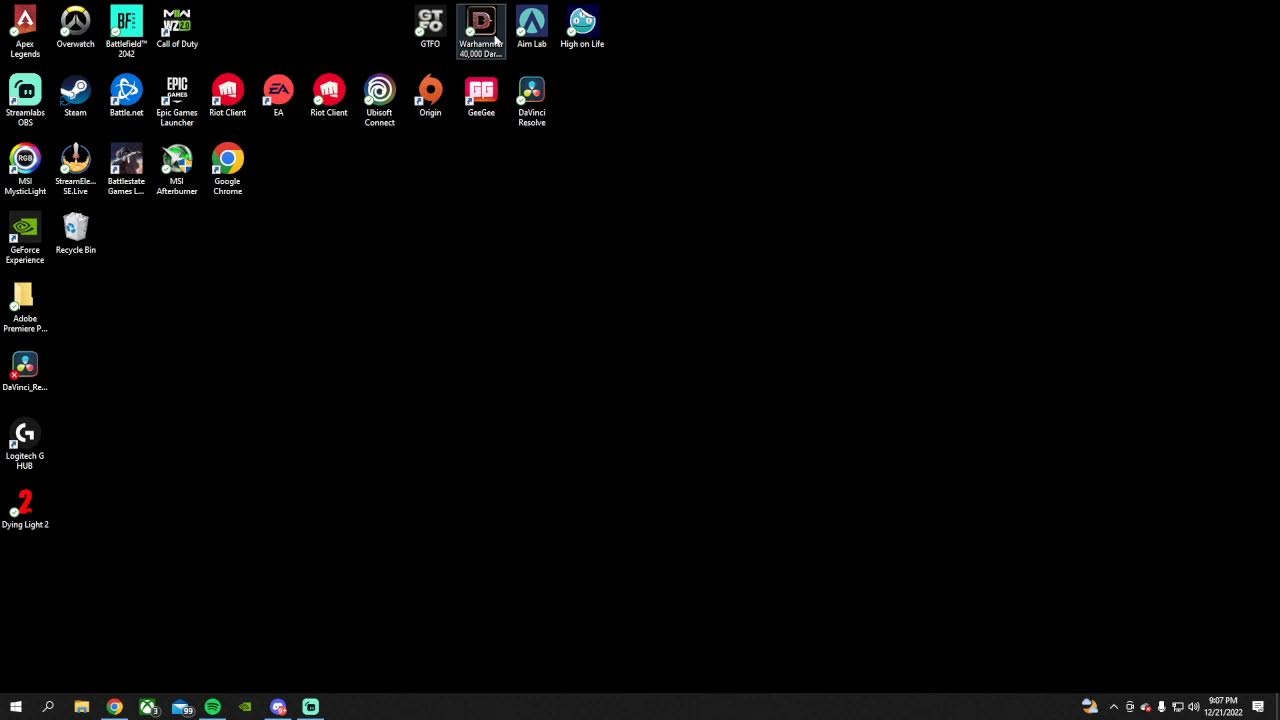
Task: Launch Overwatch from the desktop
Action: coord(75,28)
